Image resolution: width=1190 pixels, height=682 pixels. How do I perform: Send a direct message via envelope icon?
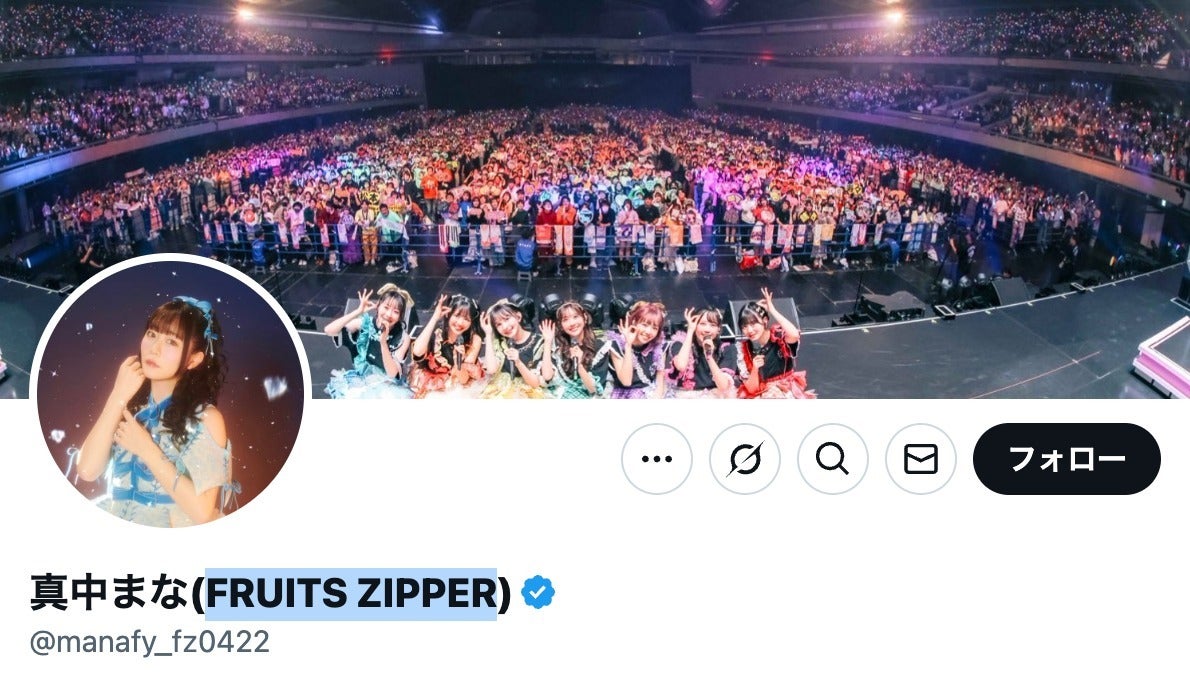click(921, 459)
